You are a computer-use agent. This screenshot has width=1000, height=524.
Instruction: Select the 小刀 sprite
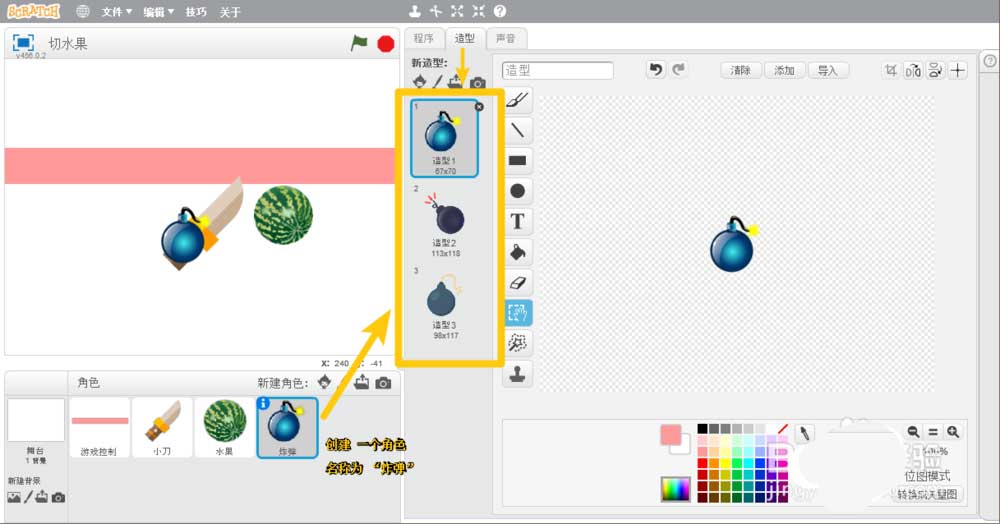coord(161,428)
